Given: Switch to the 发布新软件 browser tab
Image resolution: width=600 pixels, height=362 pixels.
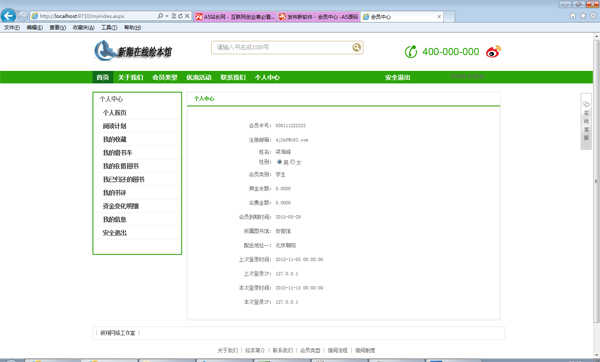Looking at the screenshot, I should [318, 16].
